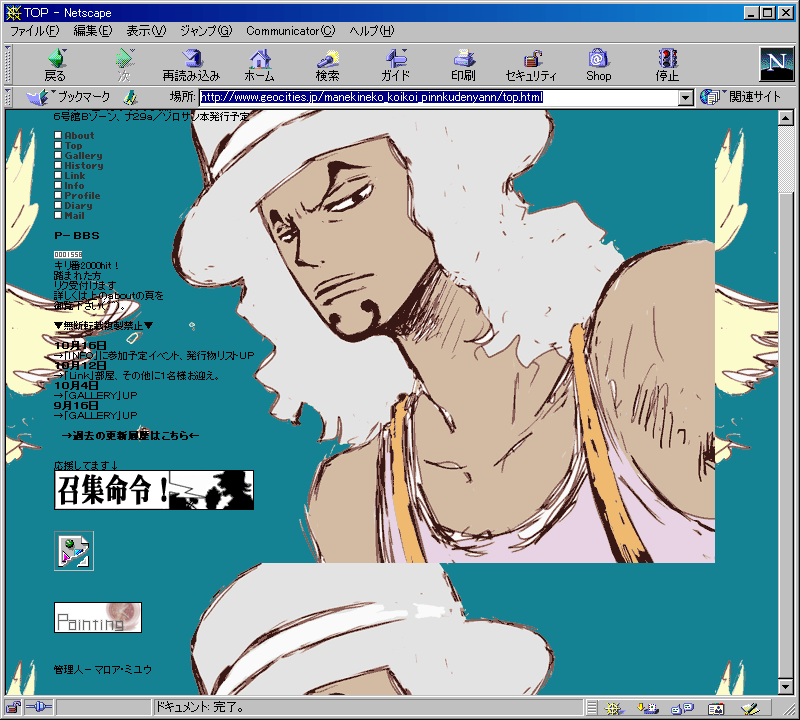The height and width of the screenshot is (720, 800).
Task: Follow the About link
Action: 79,136
